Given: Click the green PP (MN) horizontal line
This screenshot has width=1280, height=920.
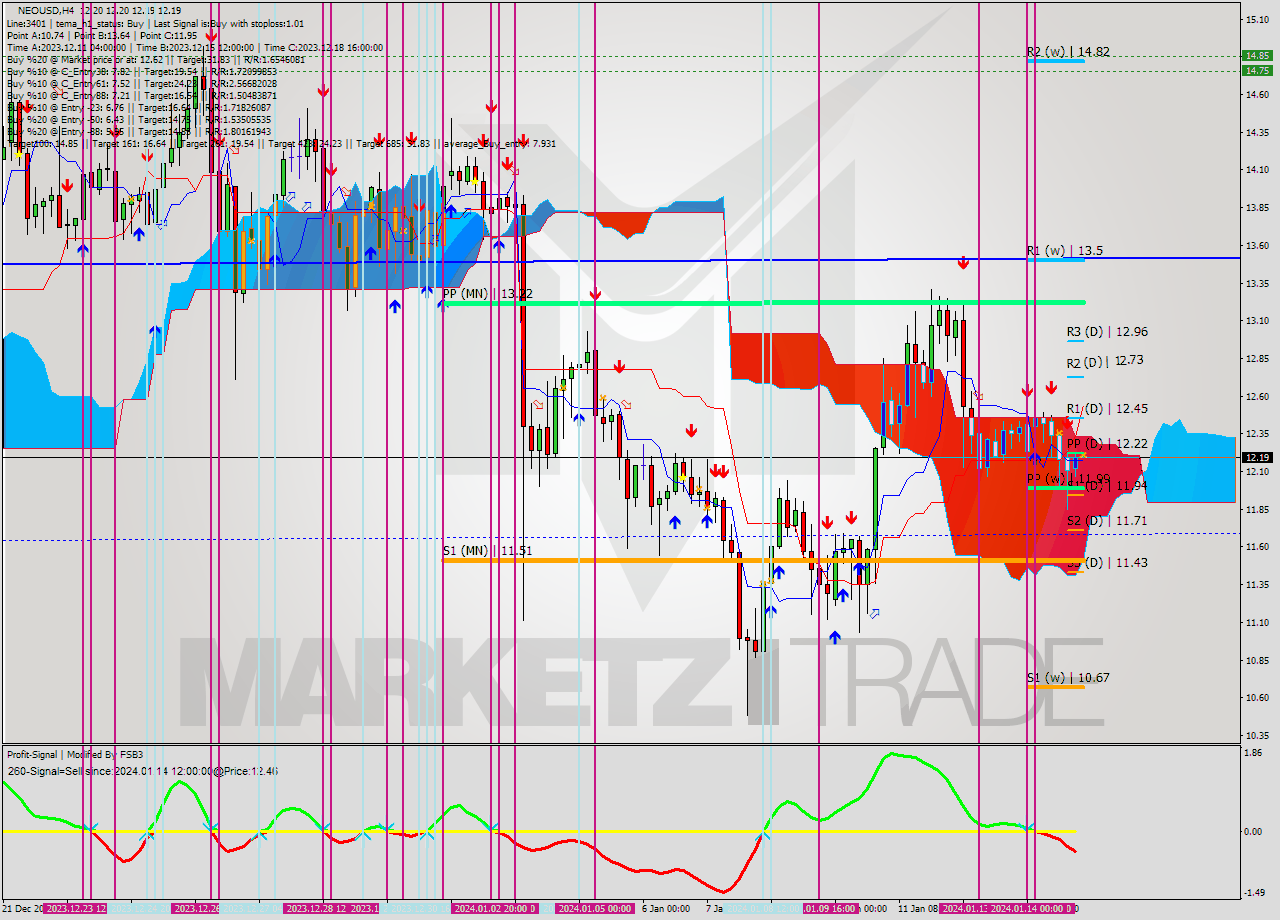Looking at the screenshot, I should (x=763, y=302).
